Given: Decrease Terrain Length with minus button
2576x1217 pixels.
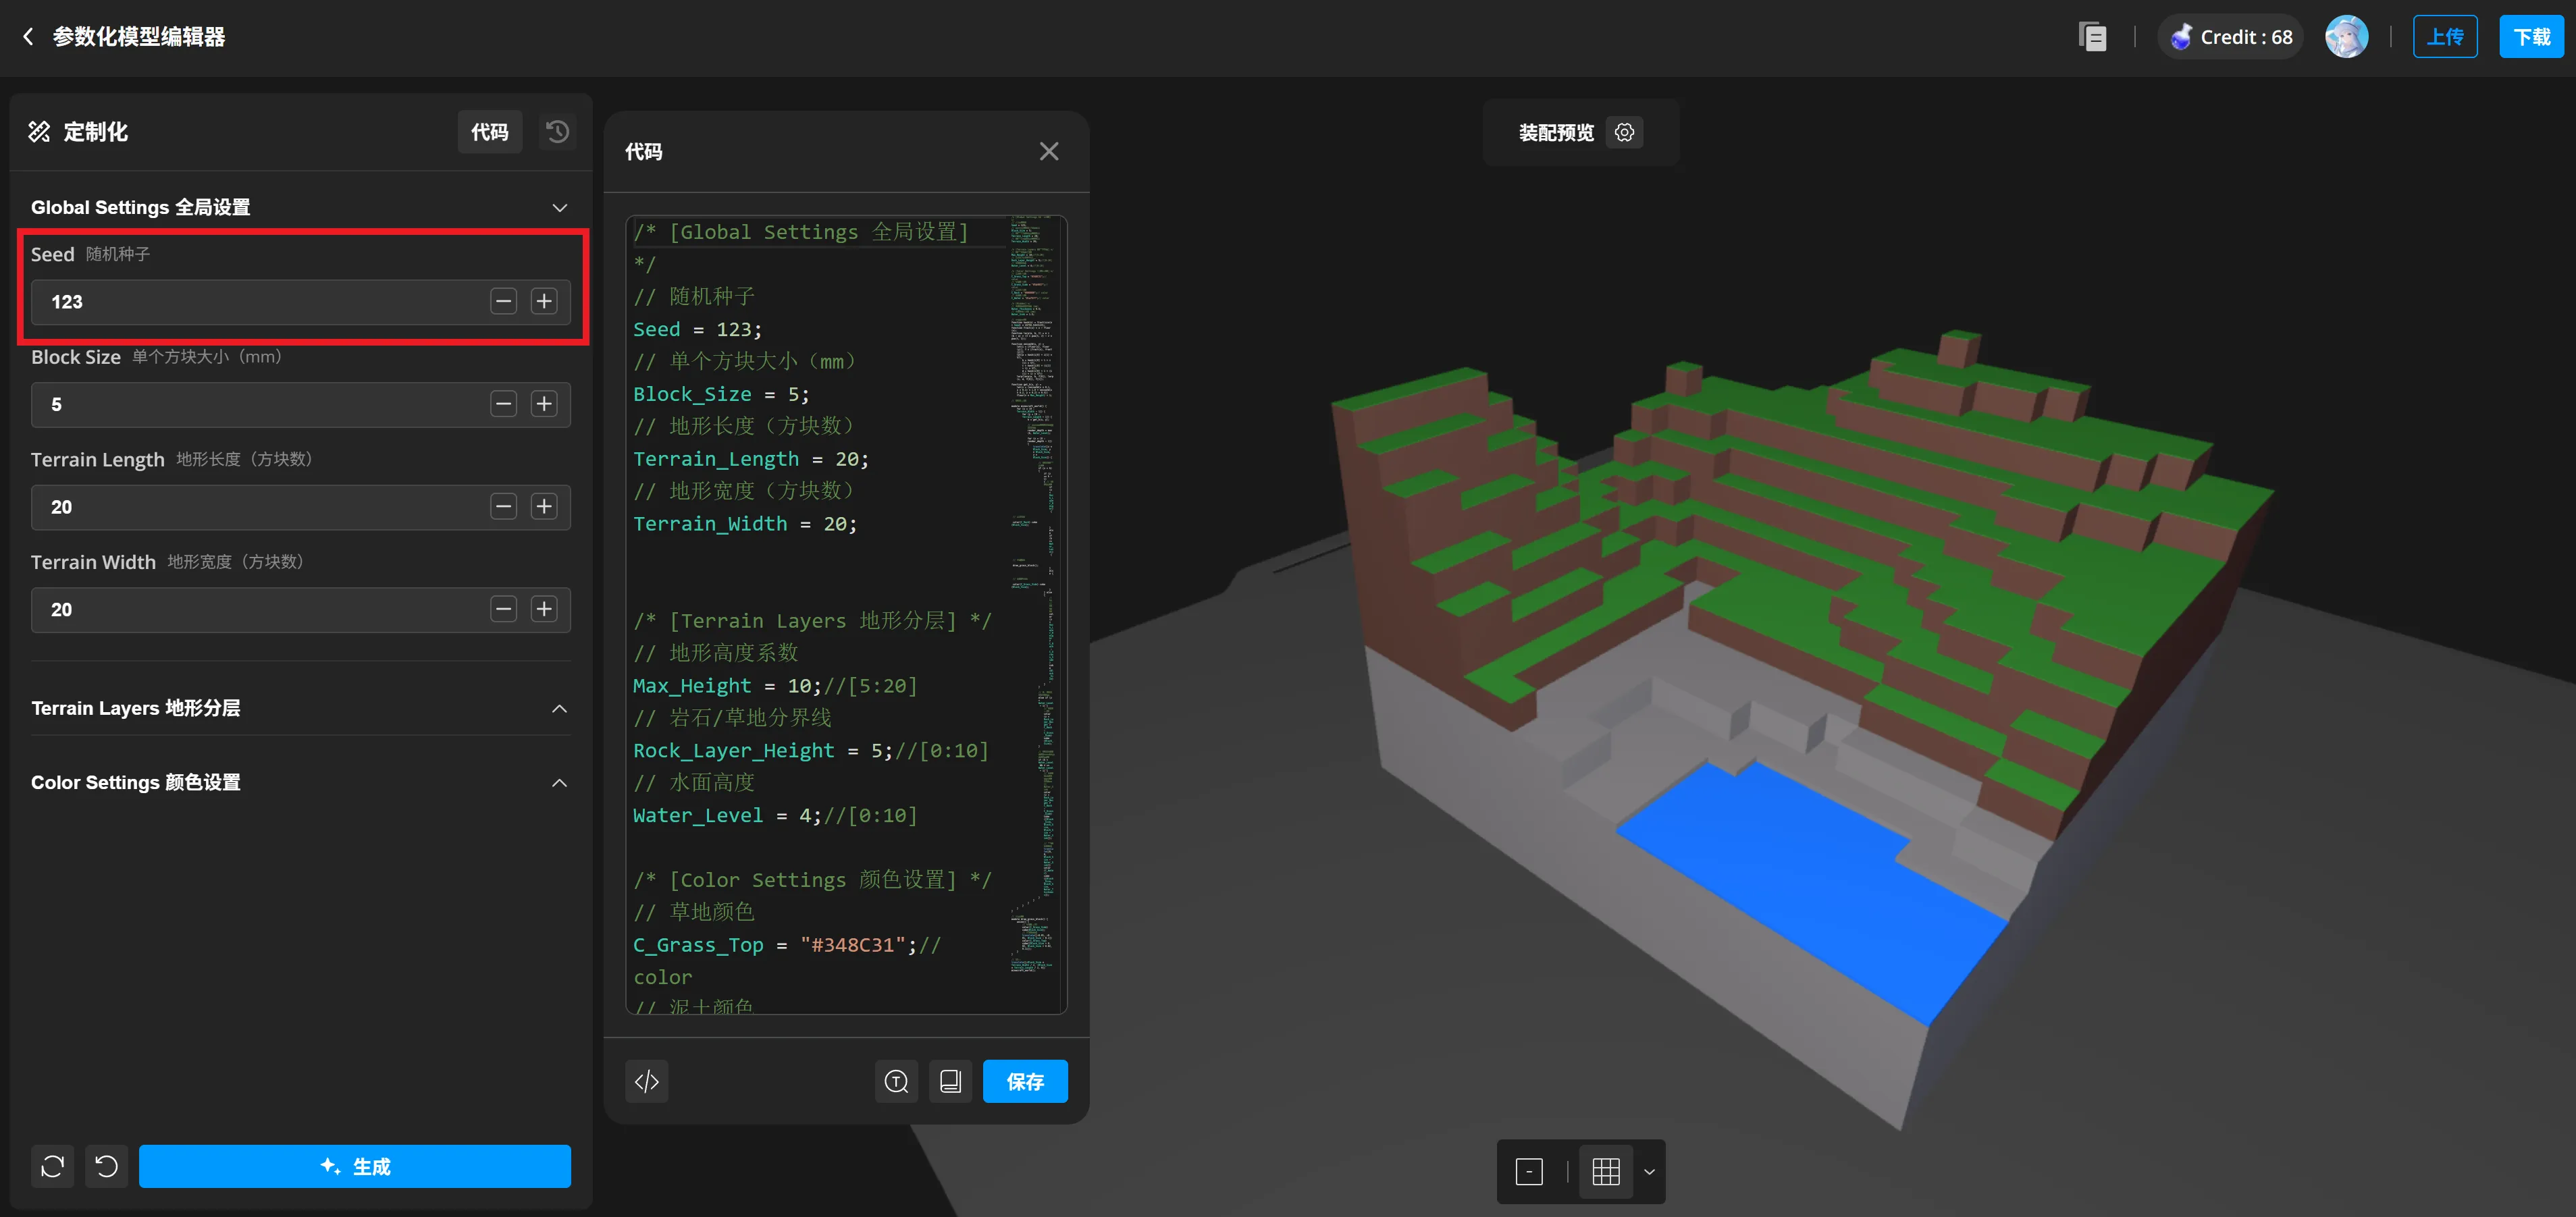Looking at the screenshot, I should 503,507.
